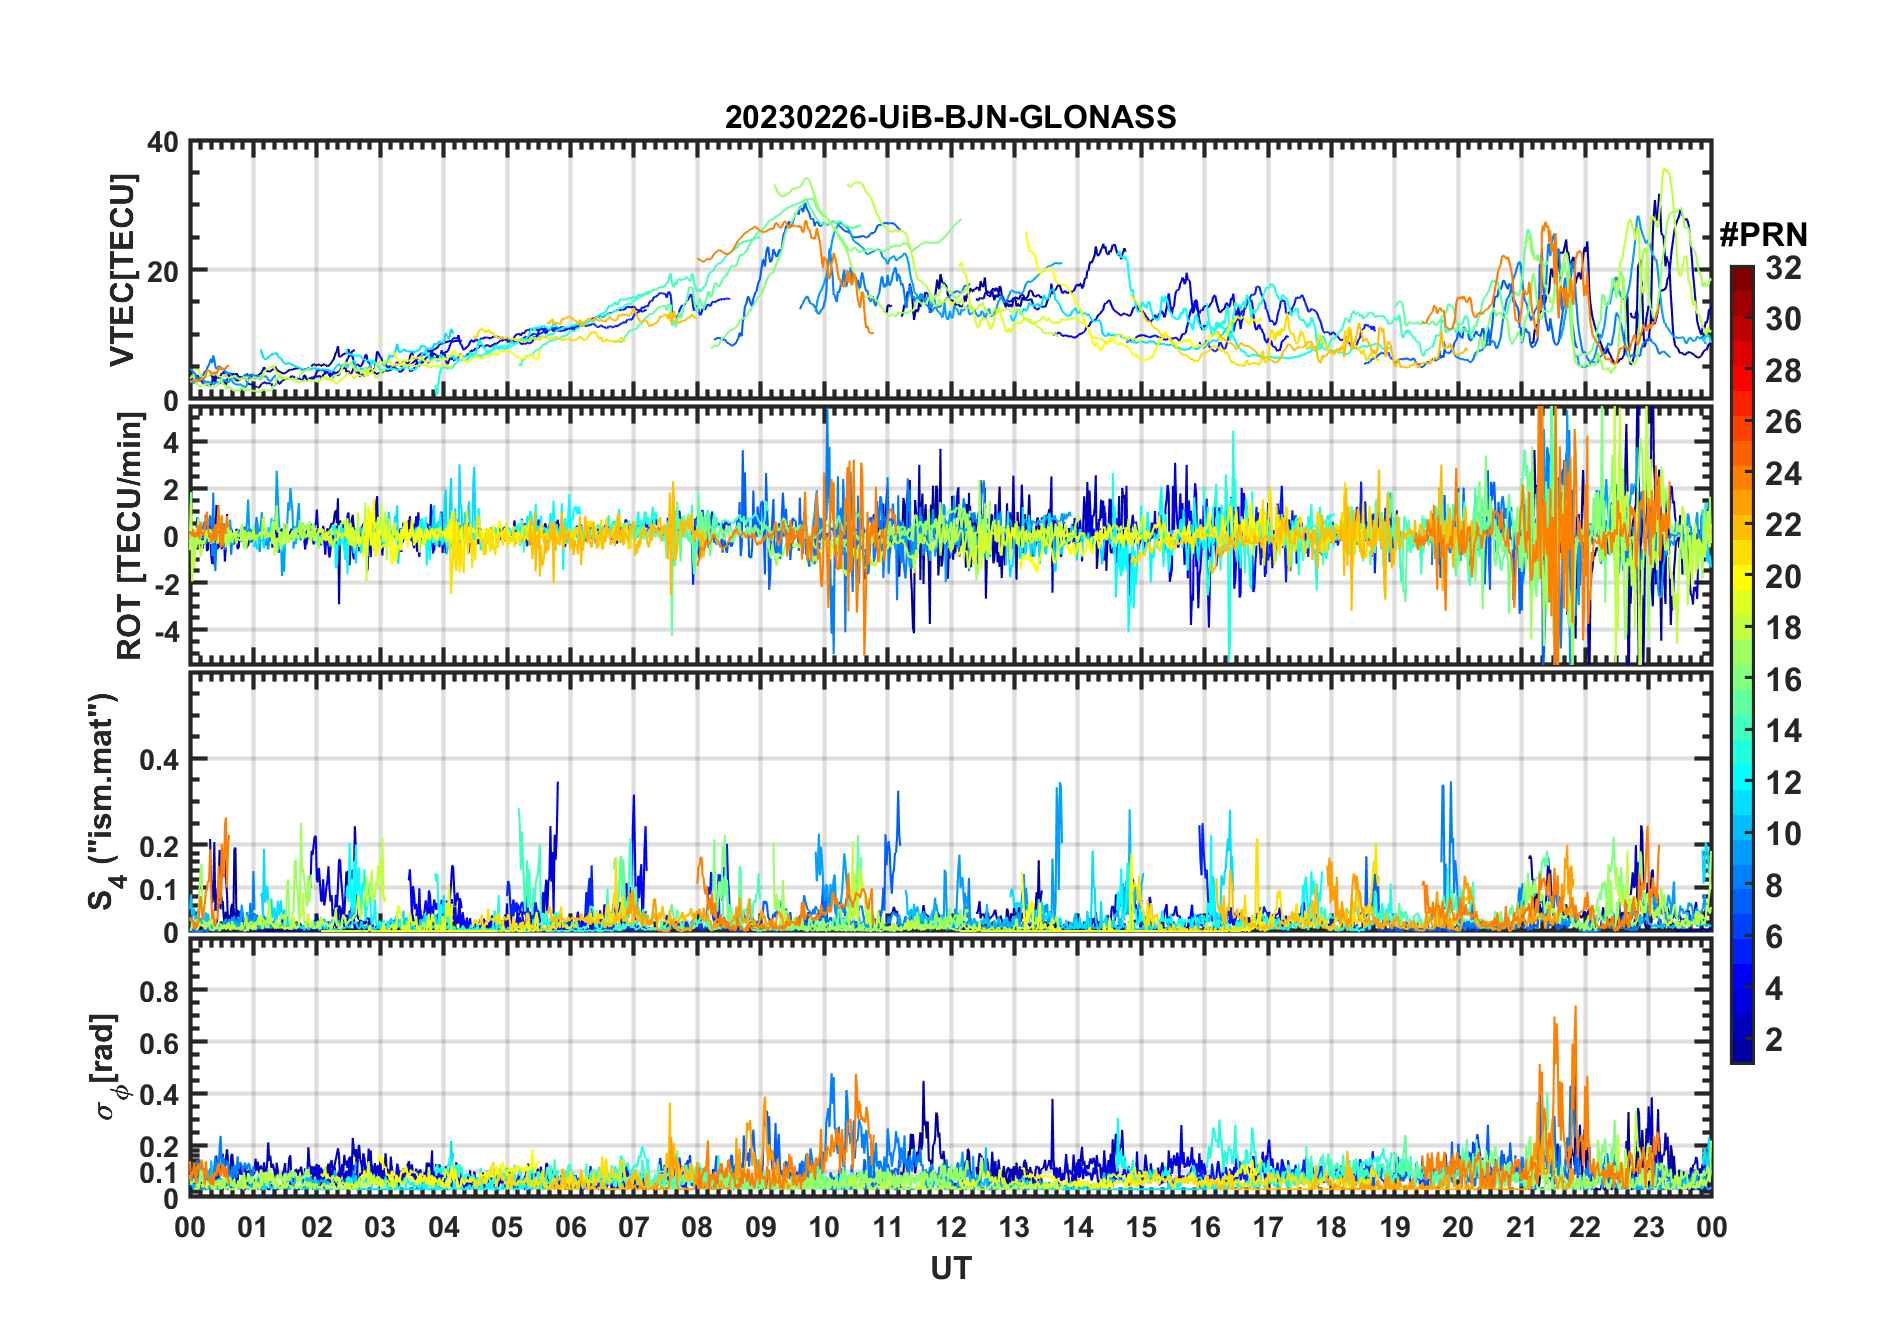Click the UT x-axis label
The height and width of the screenshot is (1330, 1902).
click(950, 1268)
